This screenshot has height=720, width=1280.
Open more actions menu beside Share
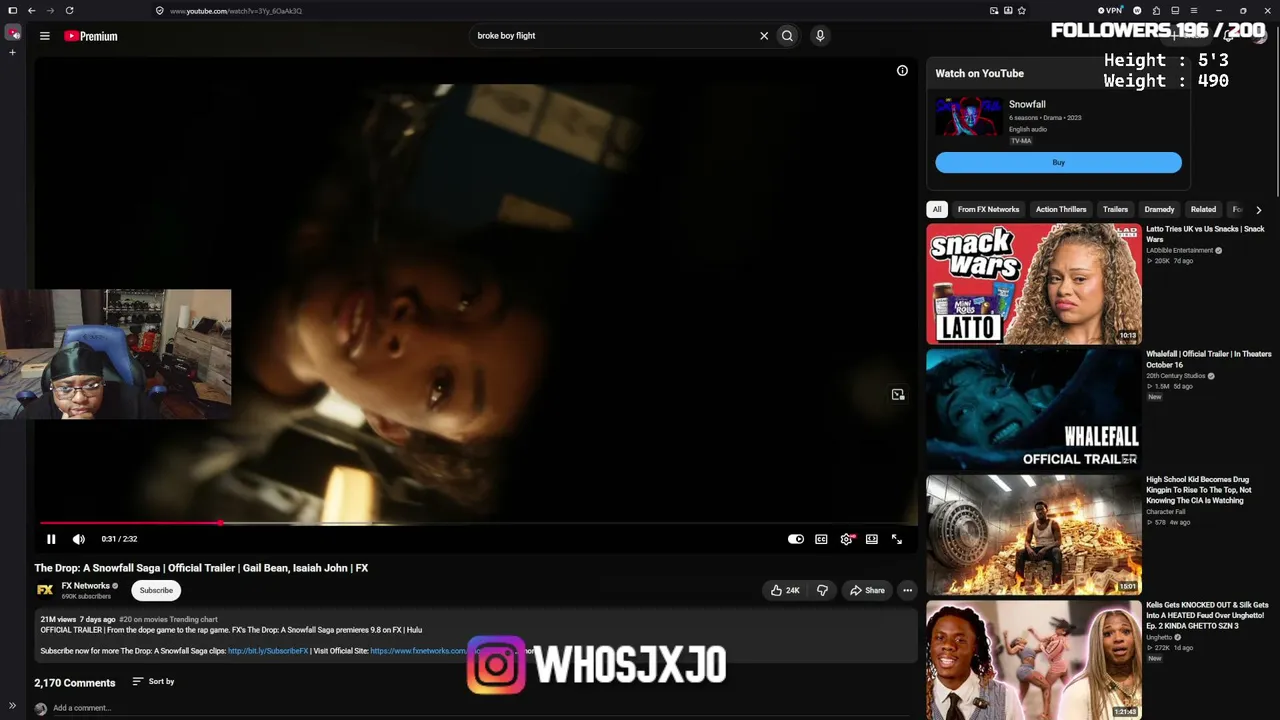pyautogui.click(x=908, y=590)
